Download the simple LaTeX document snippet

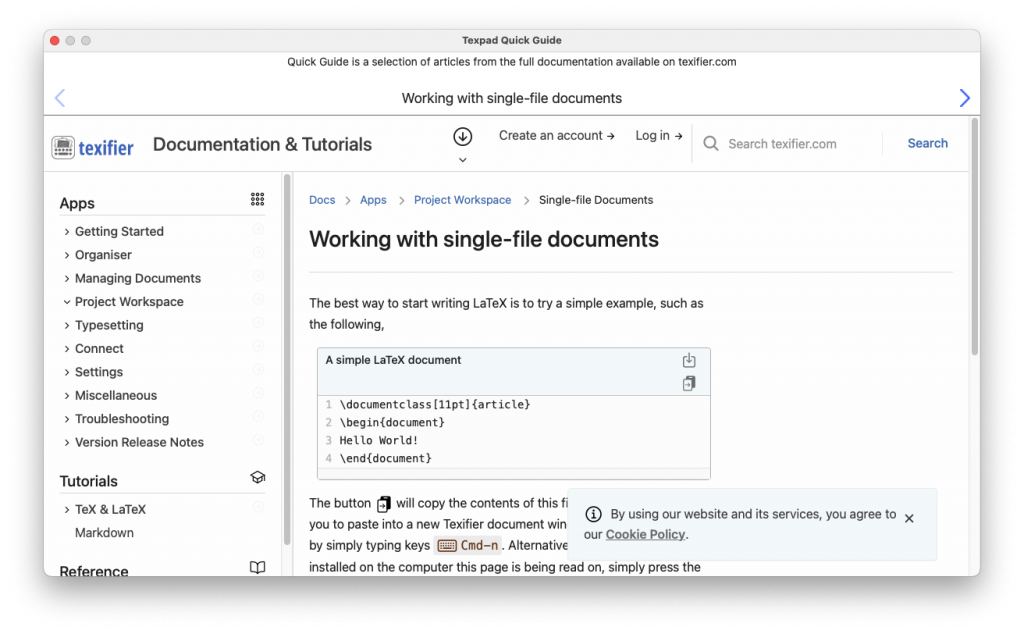pyautogui.click(x=689, y=360)
